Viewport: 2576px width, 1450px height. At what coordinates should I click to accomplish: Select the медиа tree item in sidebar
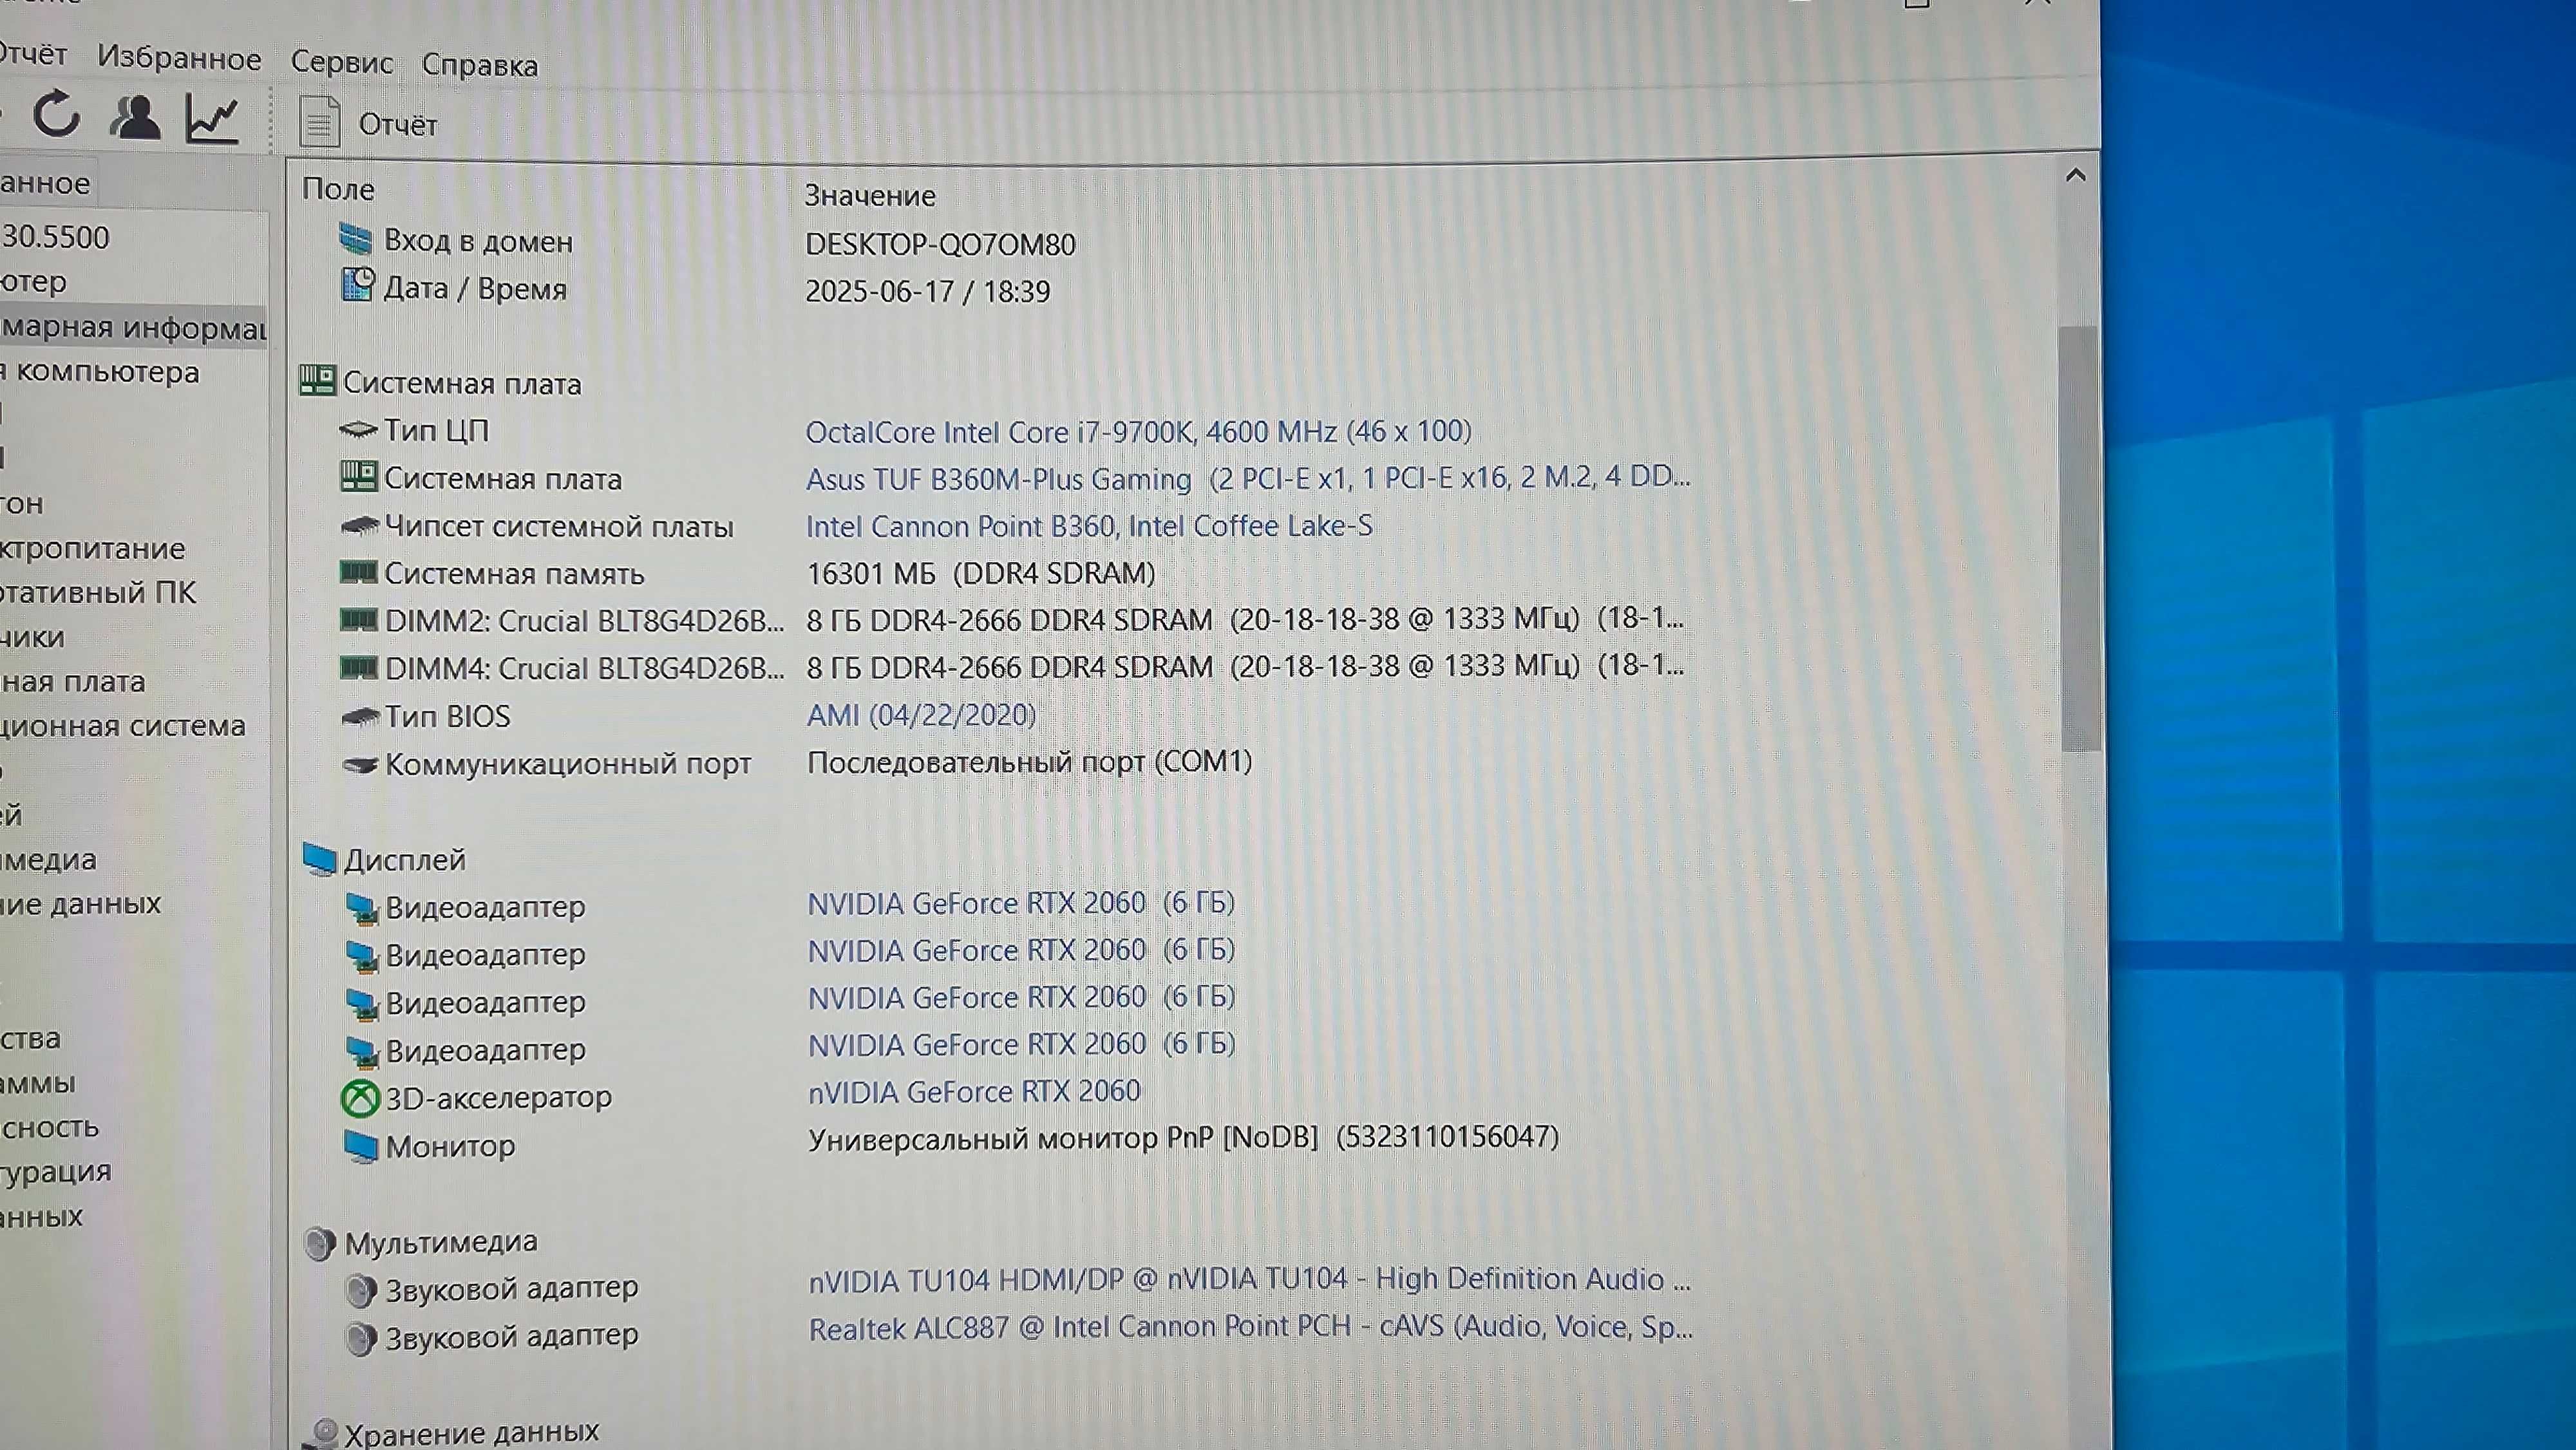49,859
